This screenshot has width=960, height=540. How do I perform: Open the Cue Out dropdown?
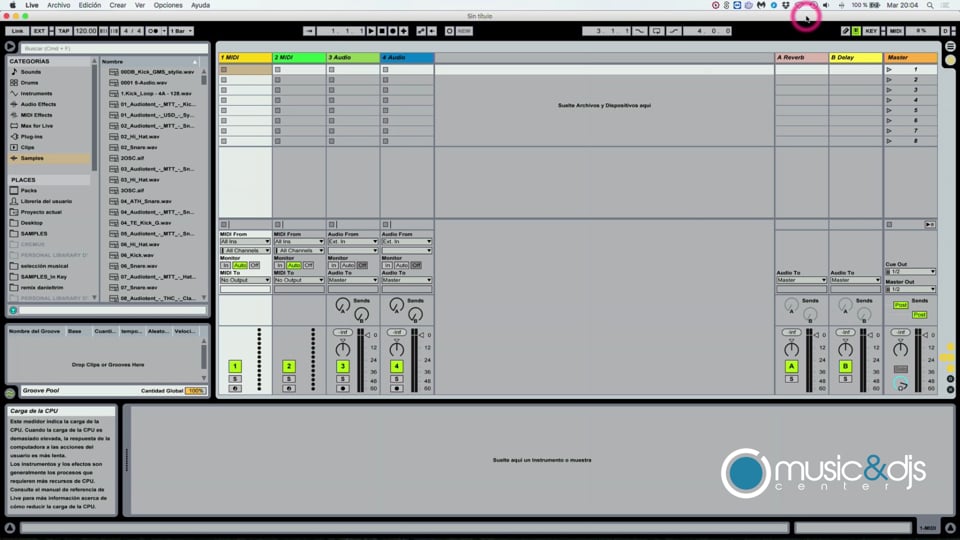click(910, 271)
